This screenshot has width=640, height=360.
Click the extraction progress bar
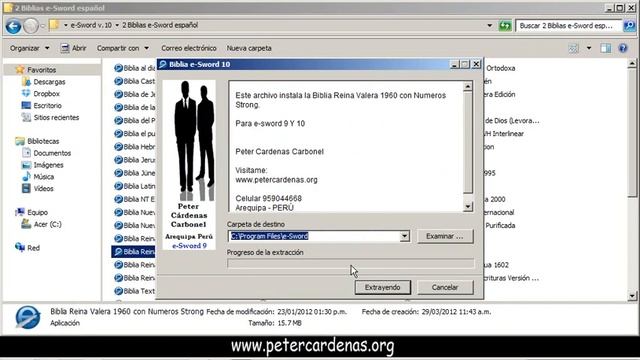tap(351, 263)
